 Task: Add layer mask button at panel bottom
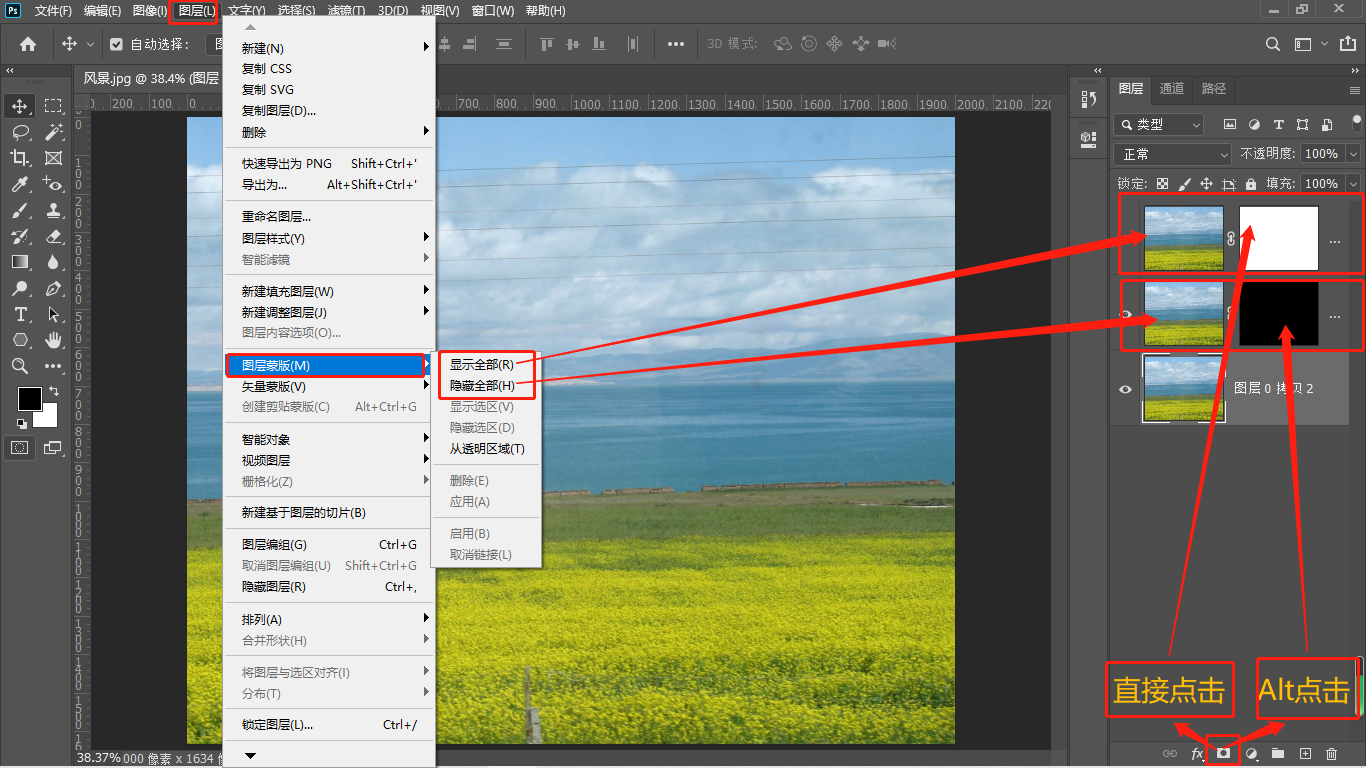pyautogui.click(x=1223, y=753)
